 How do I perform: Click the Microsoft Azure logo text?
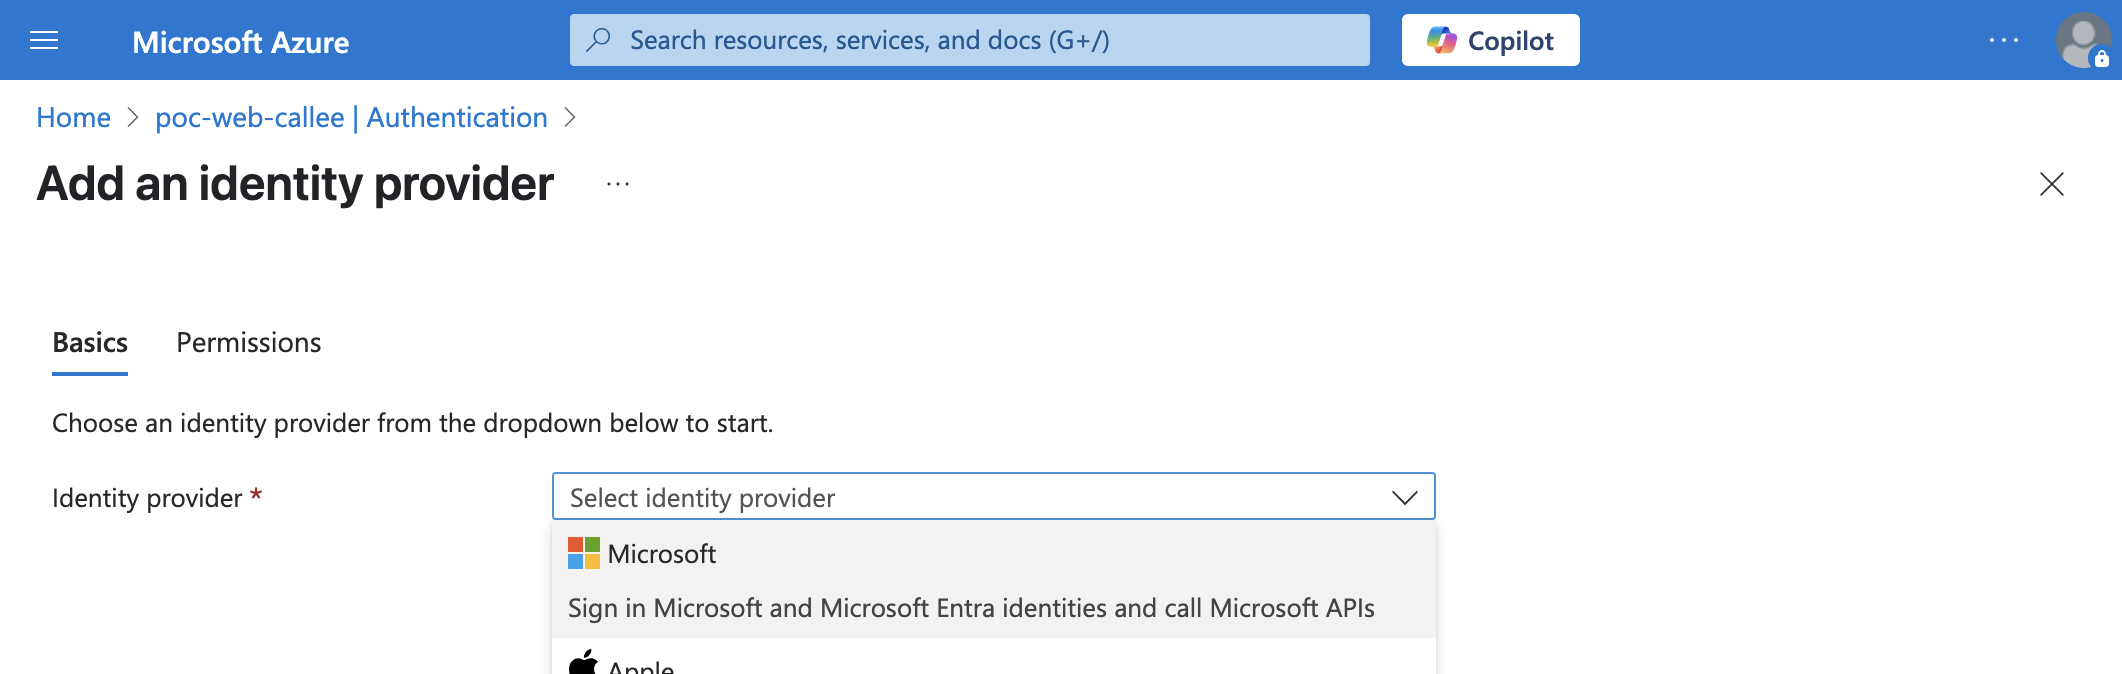240,42
